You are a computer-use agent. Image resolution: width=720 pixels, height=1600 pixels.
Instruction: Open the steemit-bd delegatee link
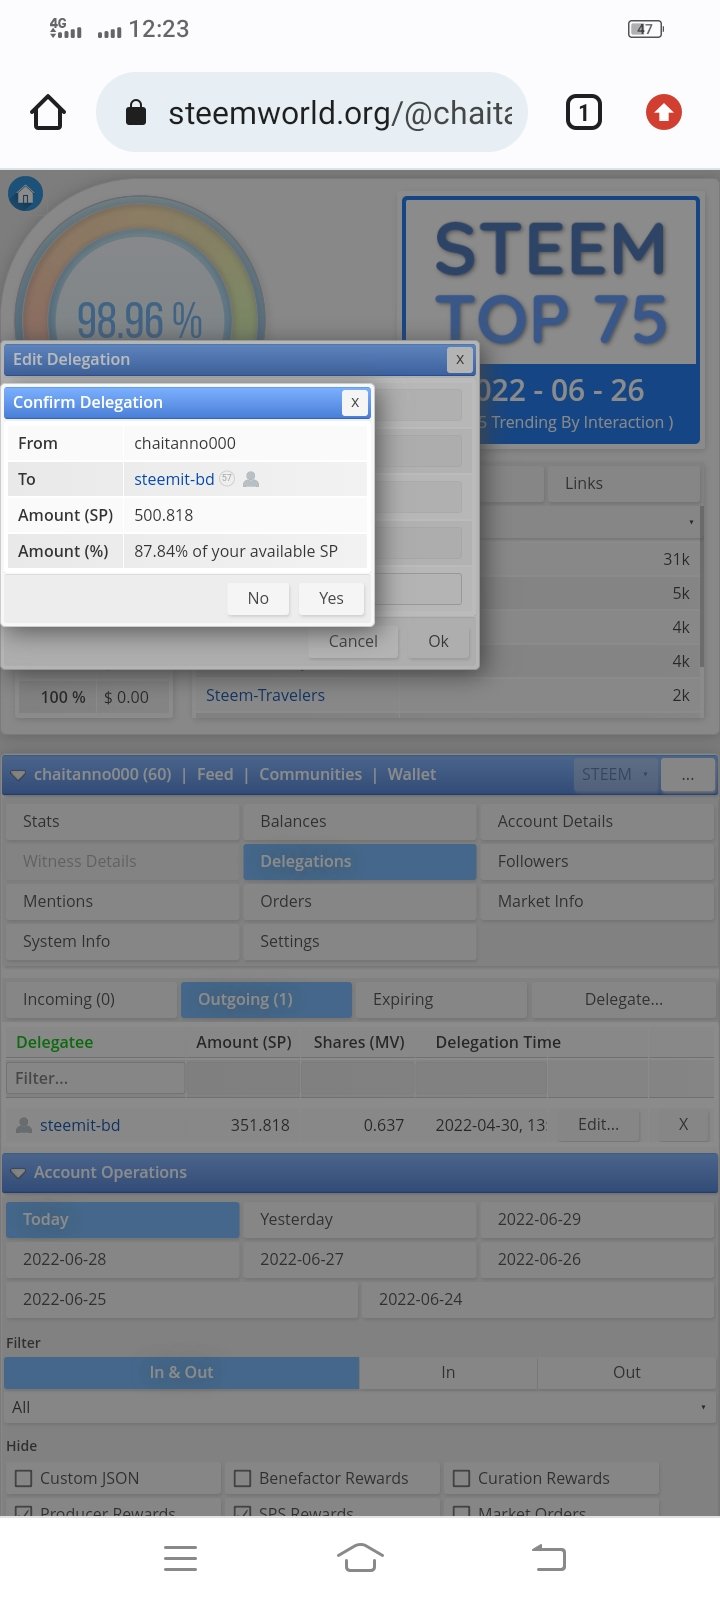(x=80, y=1125)
